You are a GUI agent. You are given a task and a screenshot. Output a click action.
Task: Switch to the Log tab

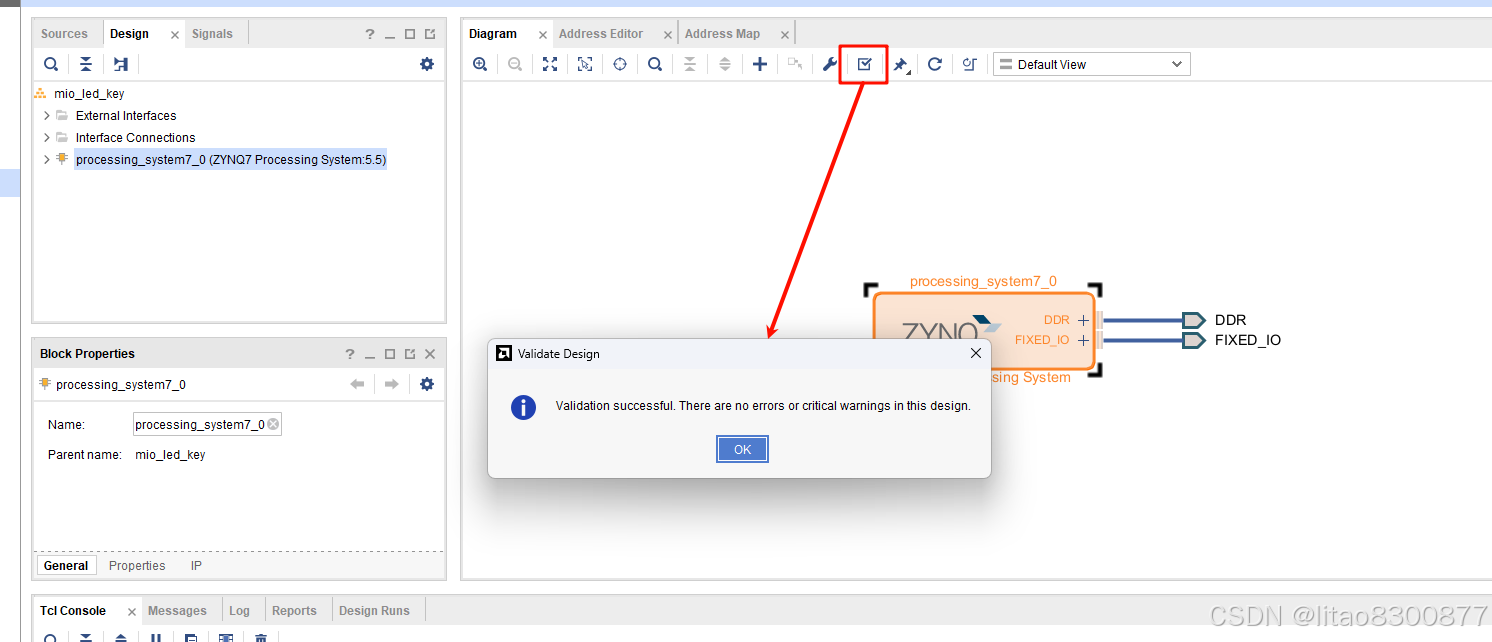coord(239,611)
